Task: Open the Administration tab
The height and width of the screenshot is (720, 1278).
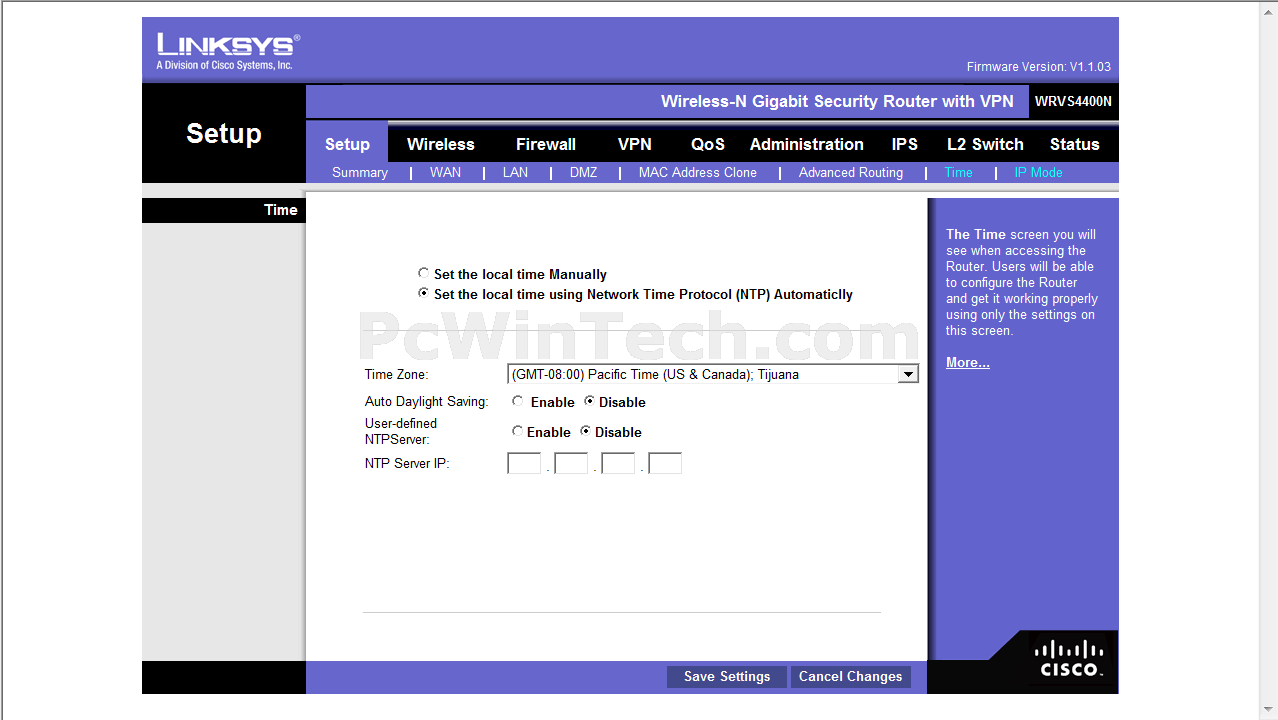Action: (807, 144)
